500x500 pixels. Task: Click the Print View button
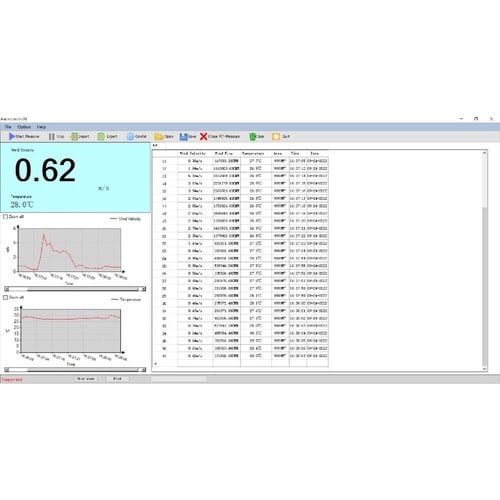pyautogui.click(x=86, y=379)
